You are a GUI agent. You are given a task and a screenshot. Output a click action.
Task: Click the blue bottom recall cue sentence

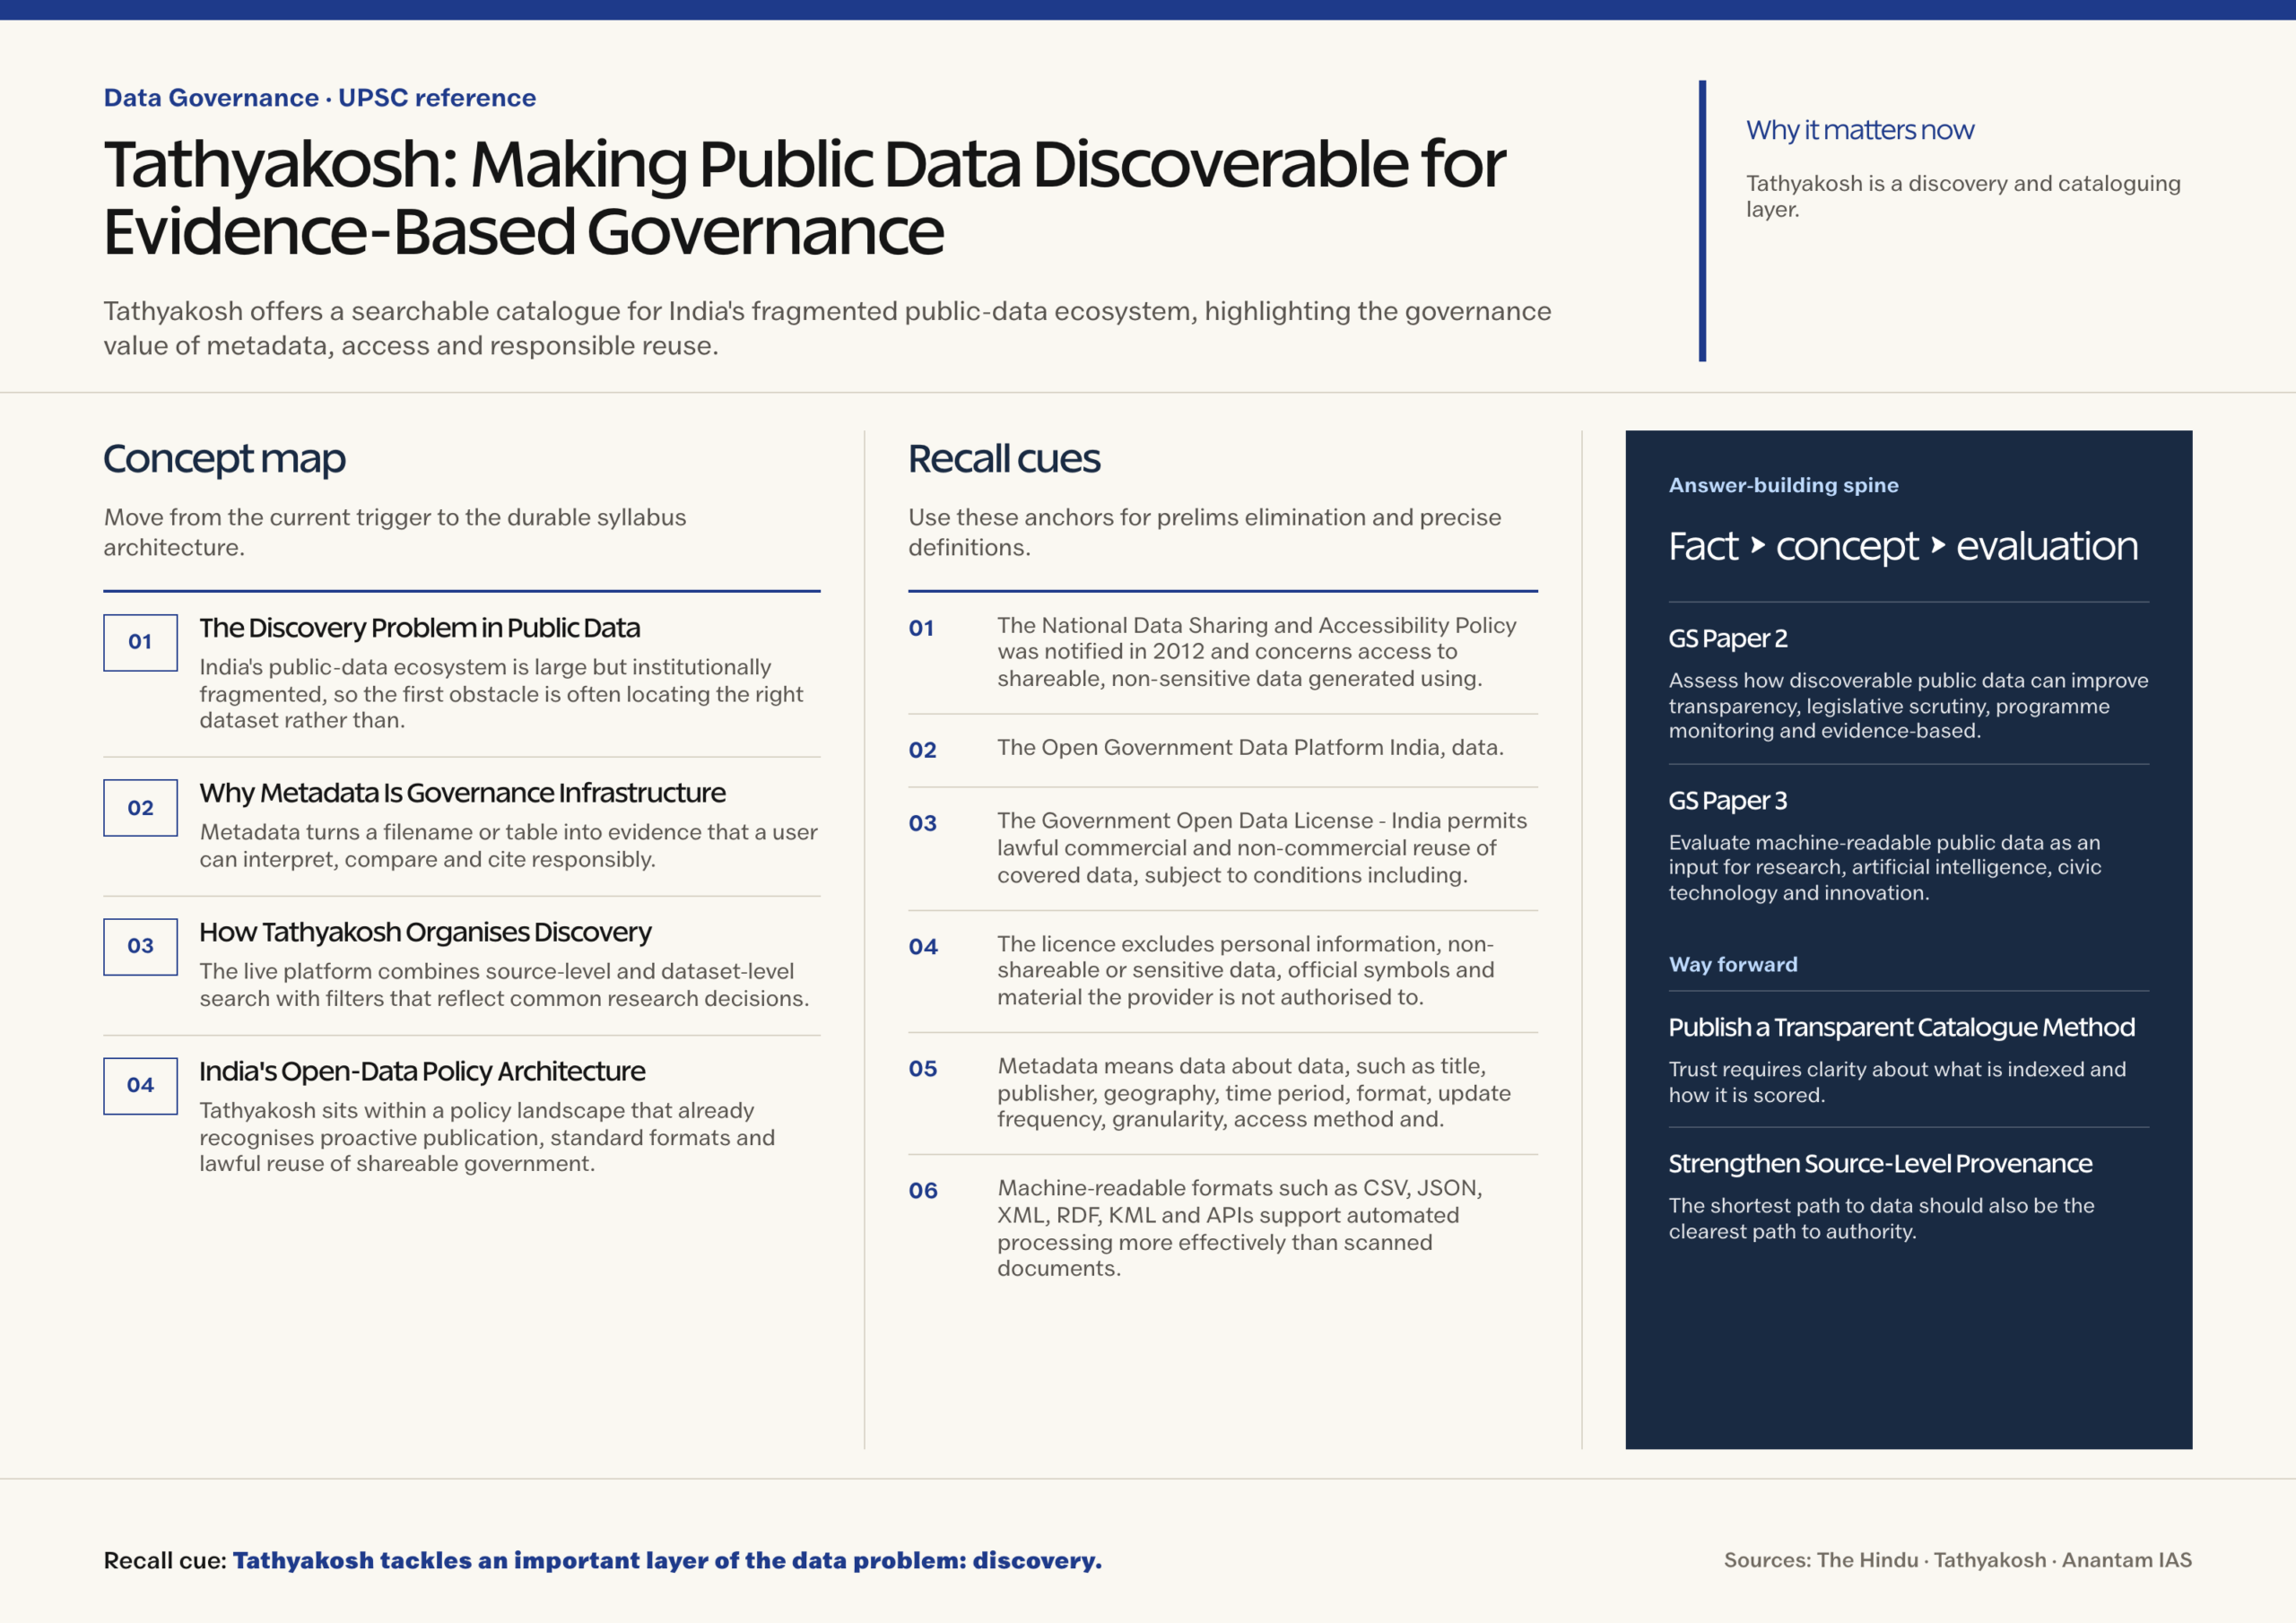point(667,1560)
